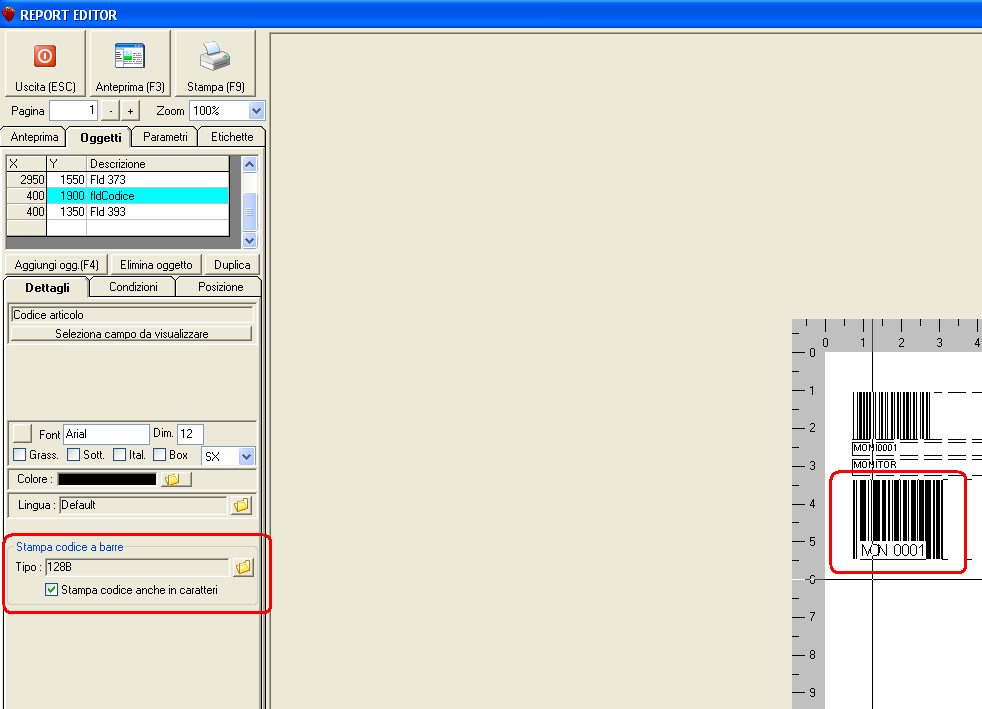Enable the Sott. underline checkbox

[x=73, y=455]
